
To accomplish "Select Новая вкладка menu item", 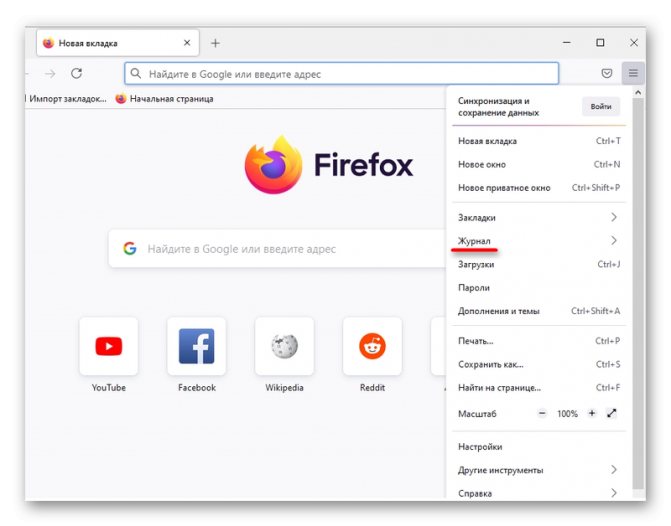I will pyautogui.click(x=539, y=141).
